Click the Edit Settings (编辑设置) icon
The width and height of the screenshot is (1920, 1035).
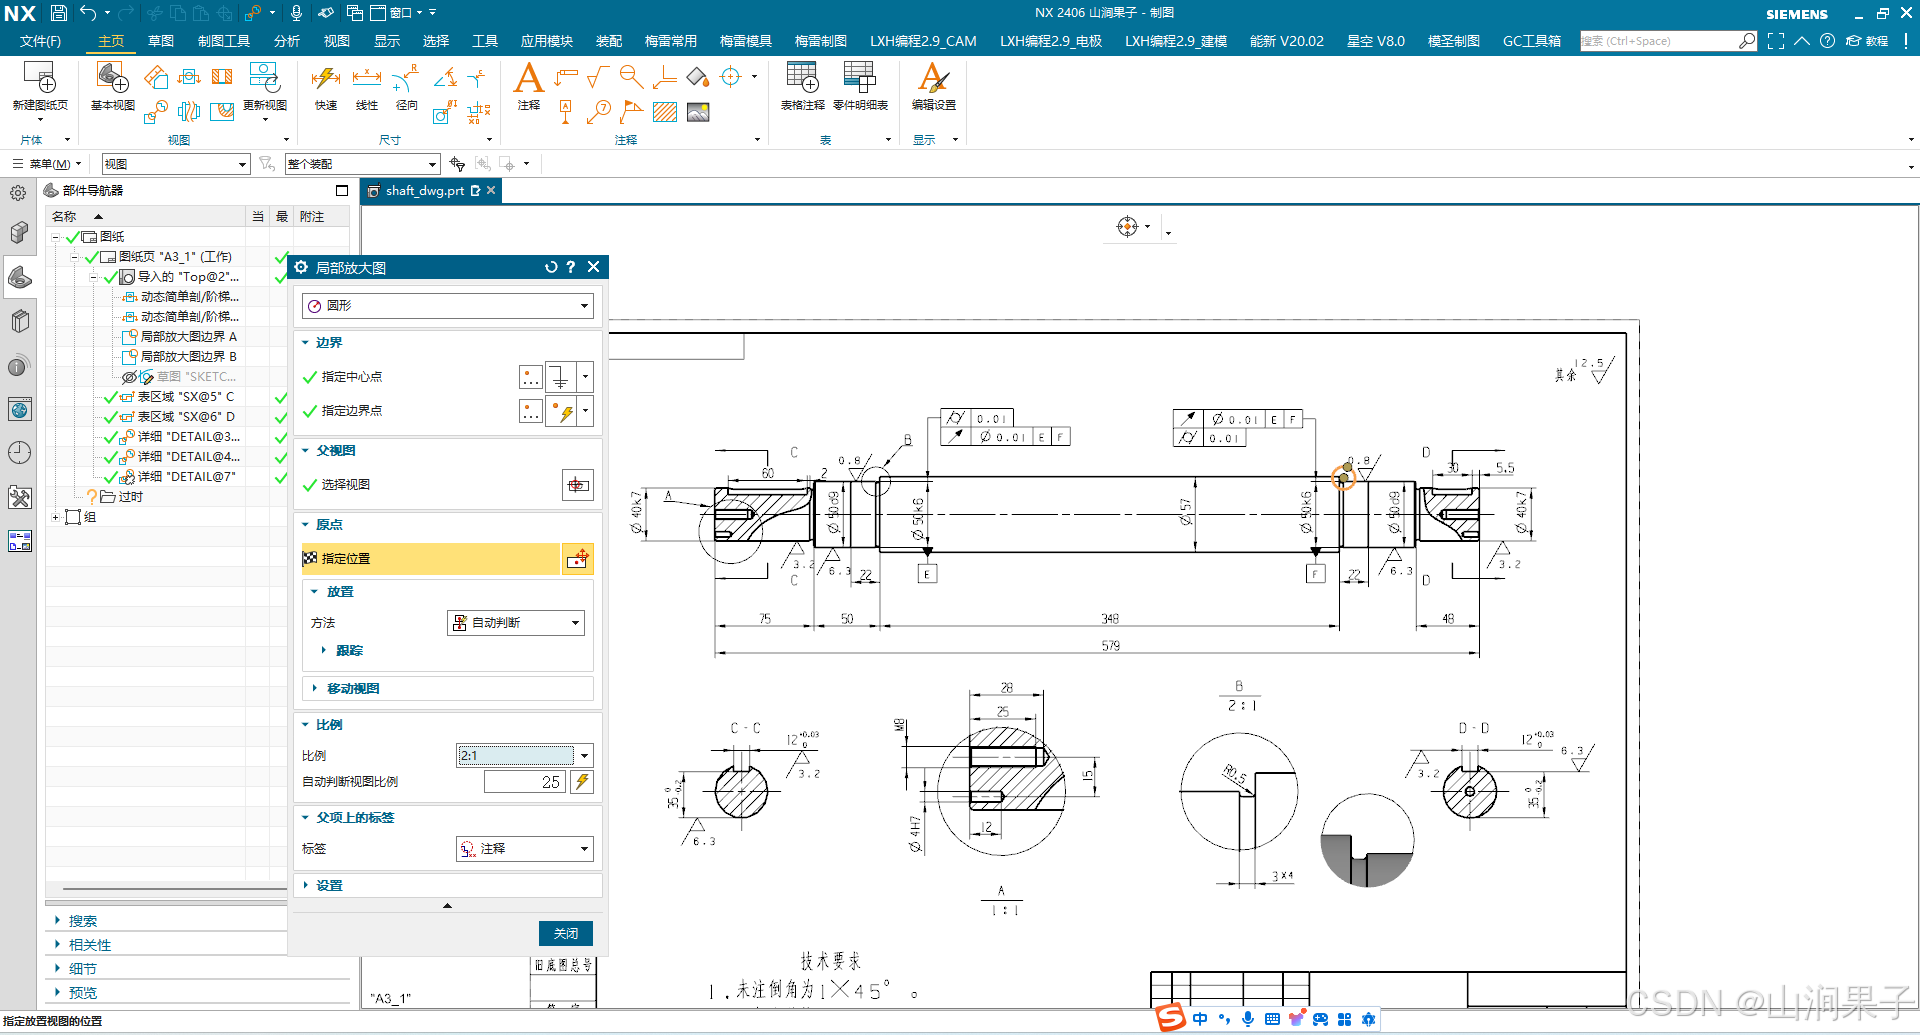[x=933, y=77]
